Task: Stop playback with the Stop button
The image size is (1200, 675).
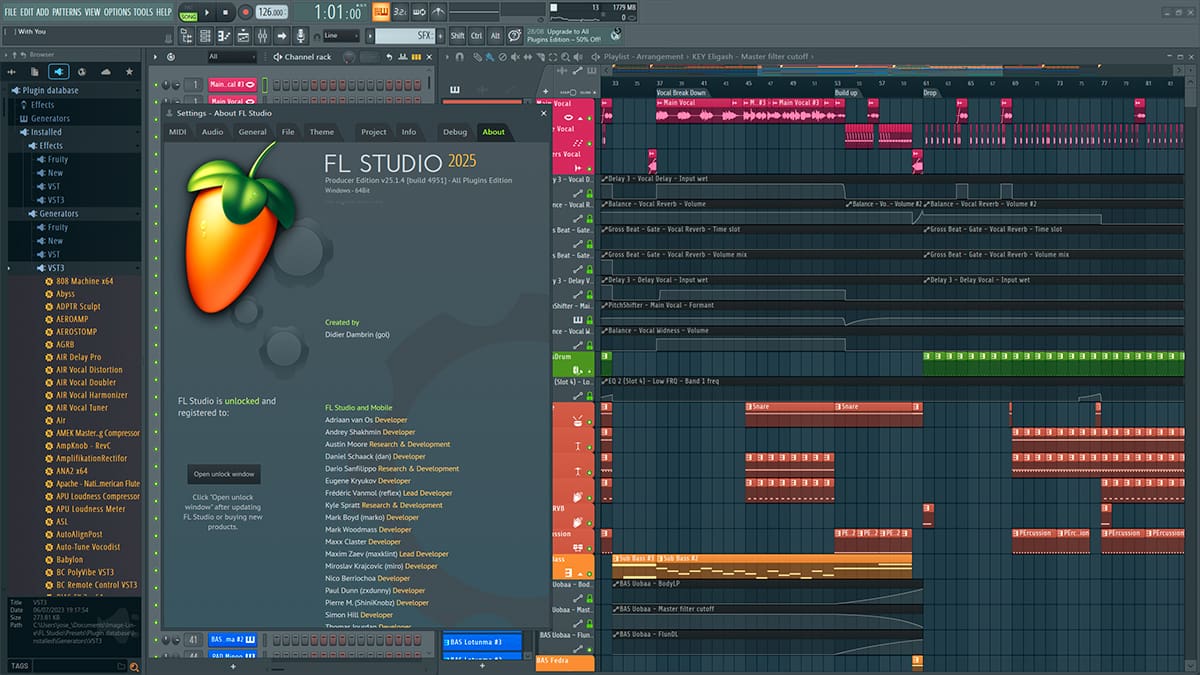Action: pyautogui.click(x=227, y=12)
